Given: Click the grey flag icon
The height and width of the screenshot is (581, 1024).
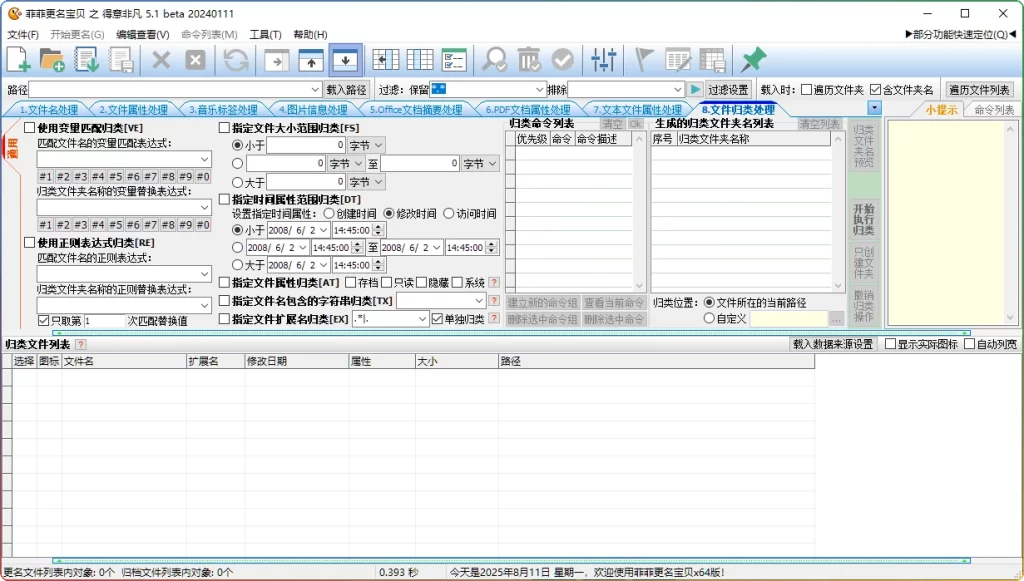Looking at the screenshot, I should coord(644,59).
